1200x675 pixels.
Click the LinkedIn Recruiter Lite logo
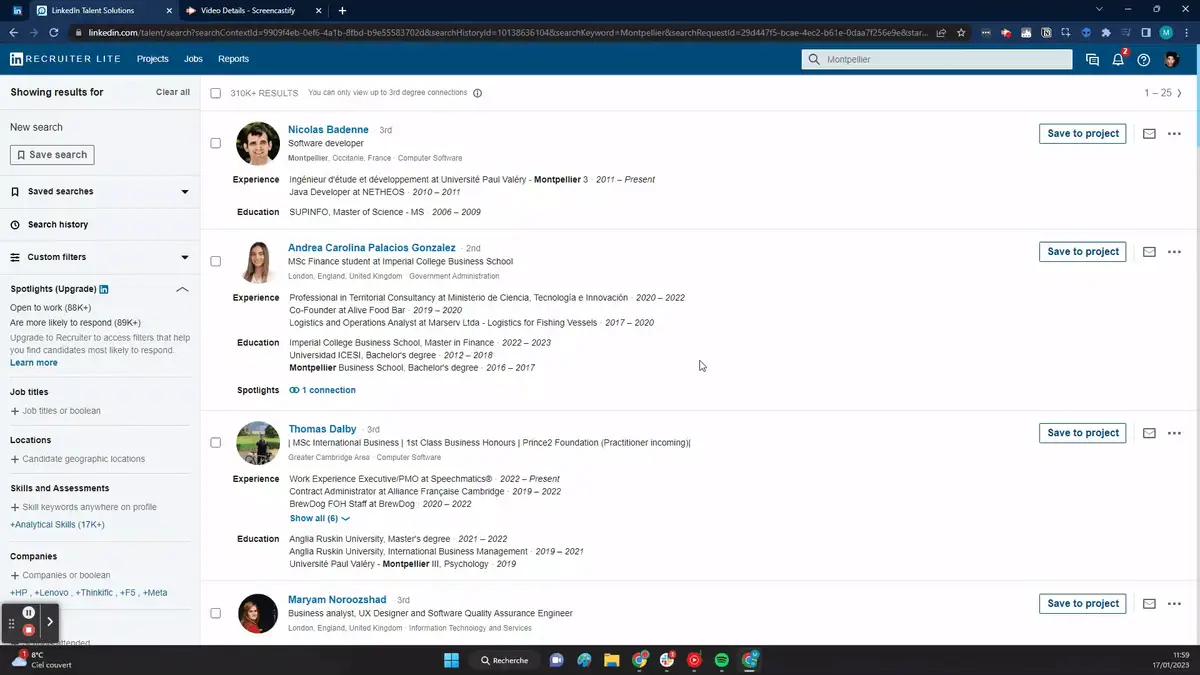[65, 59]
